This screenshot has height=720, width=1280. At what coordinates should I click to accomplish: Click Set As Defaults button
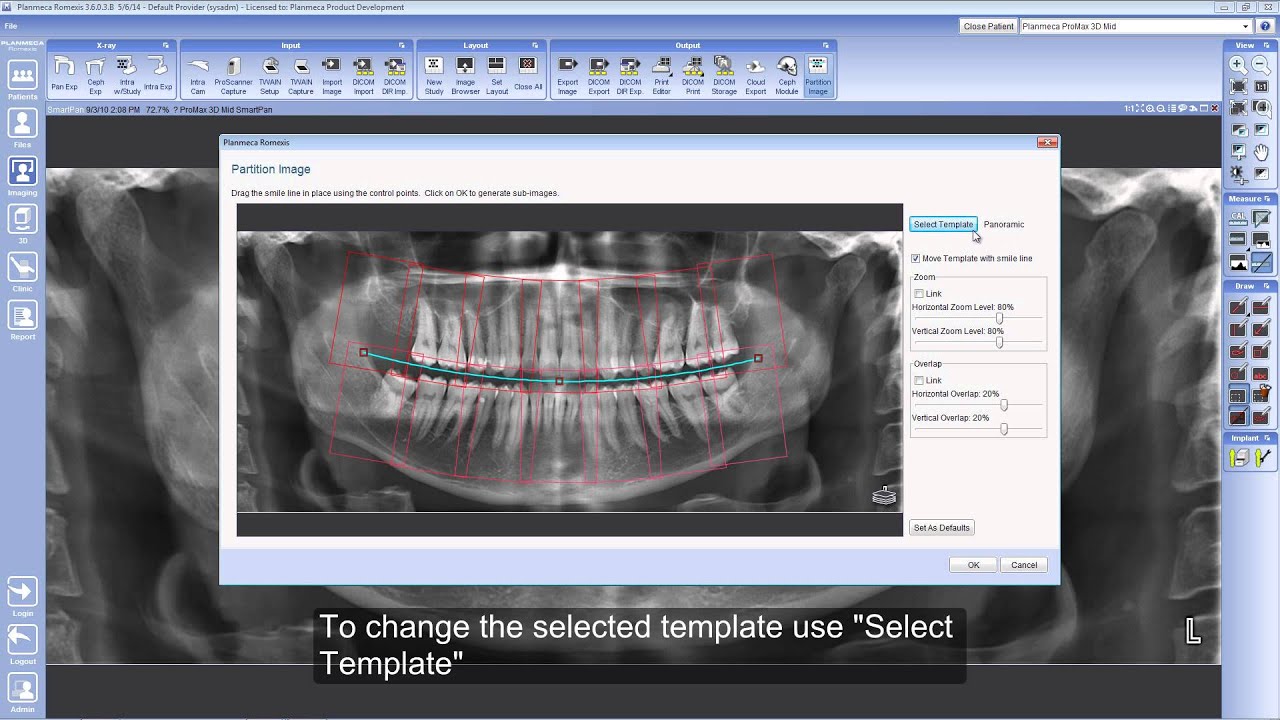coord(941,528)
